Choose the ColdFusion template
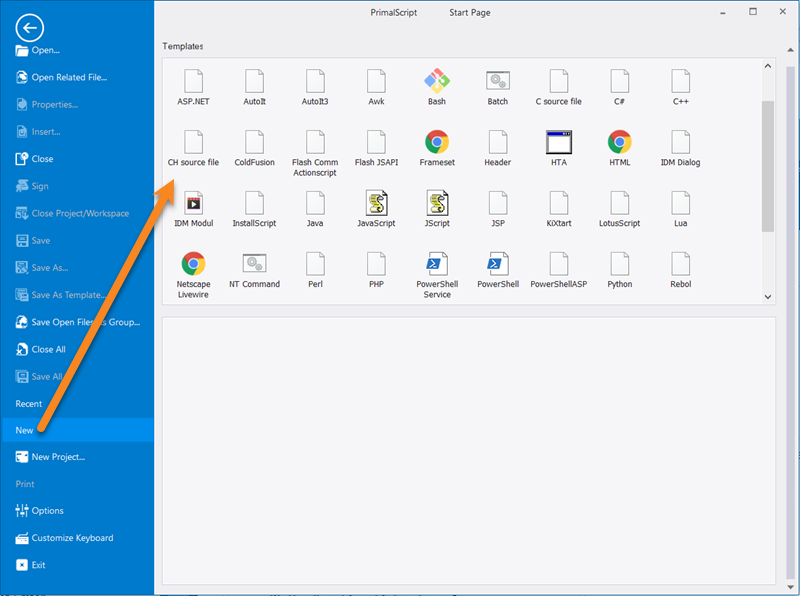Viewport: 800px width, 596px height. (x=254, y=148)
